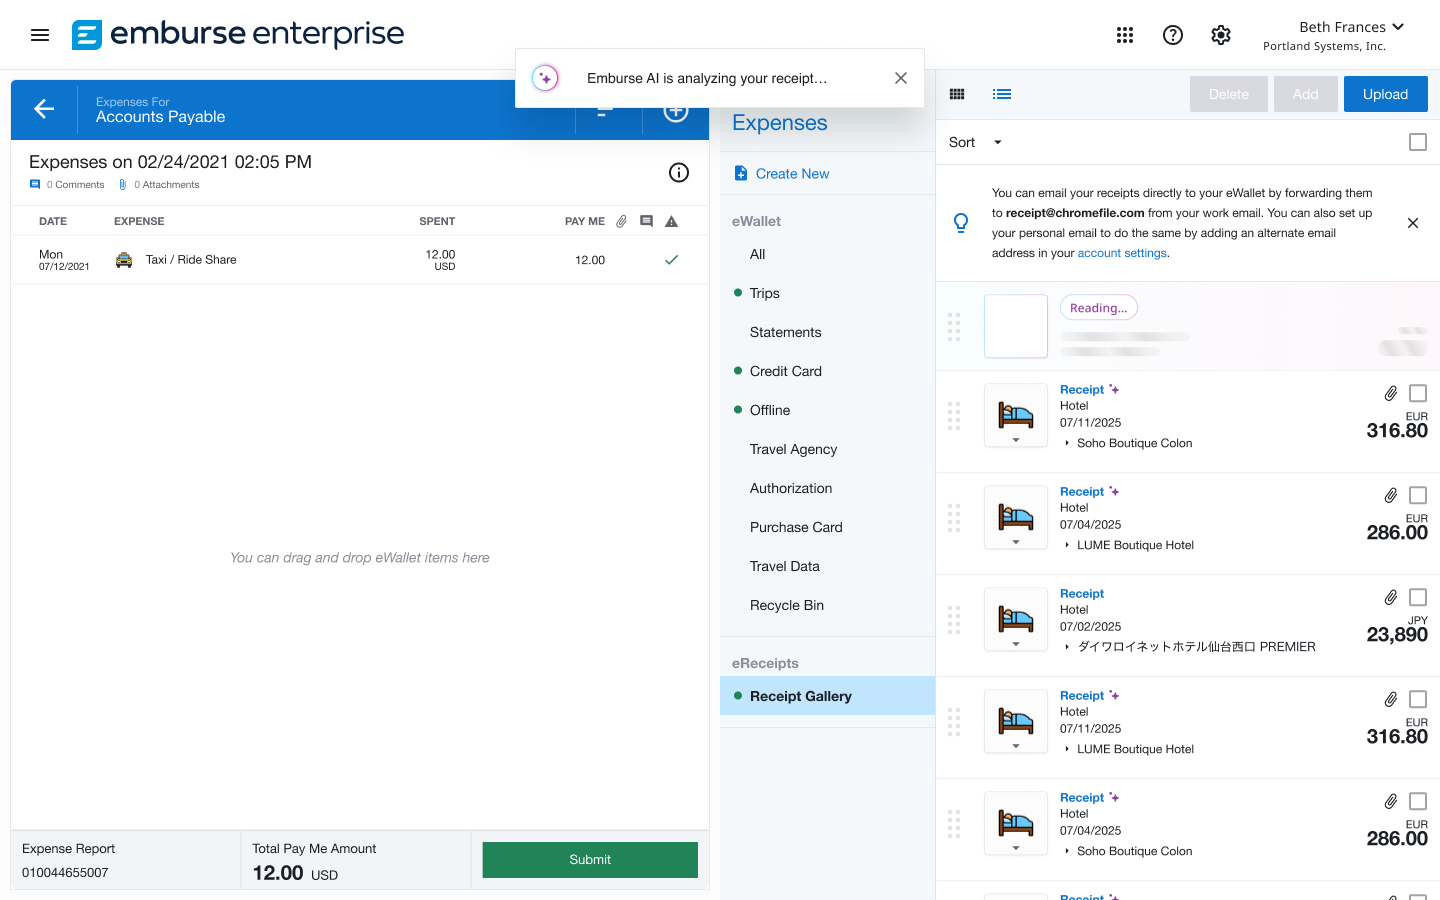Switch receipt gallery to grid view

pos(957,94)
